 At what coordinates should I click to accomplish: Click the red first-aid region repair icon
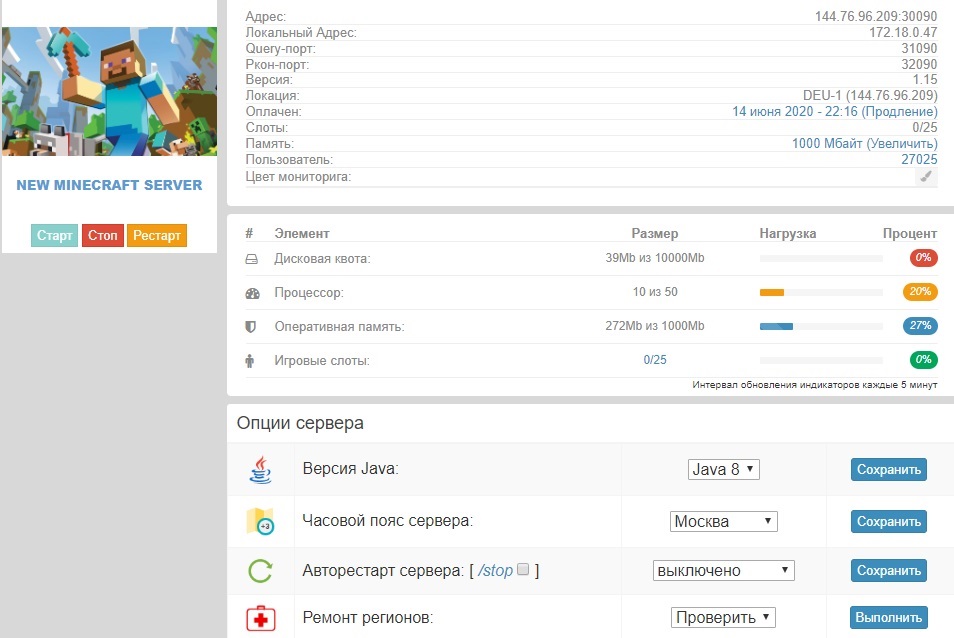(x=260, y=619)
